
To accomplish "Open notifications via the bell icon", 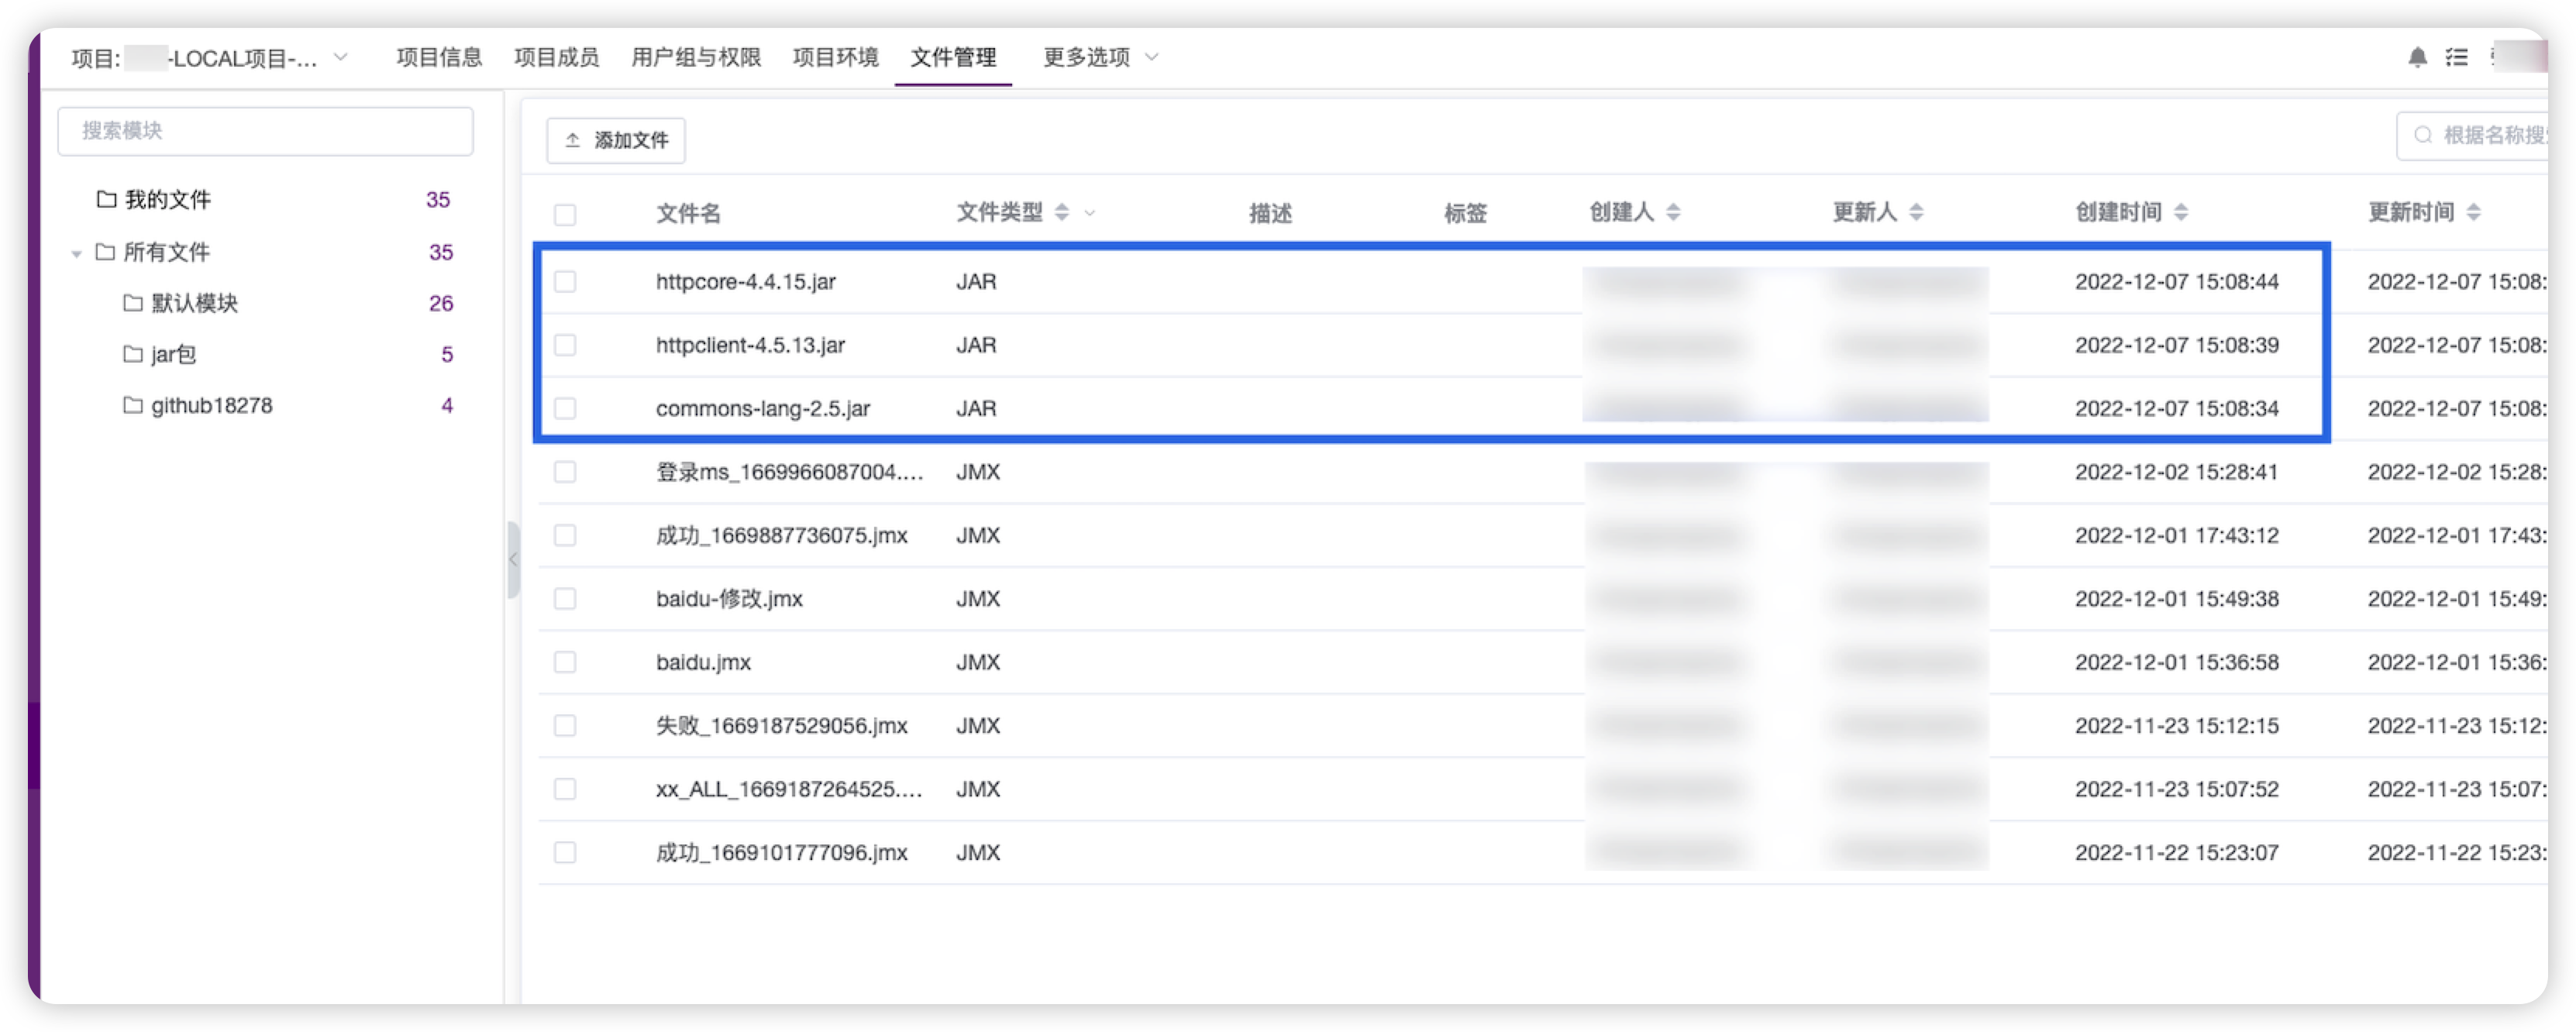I will coord(2418,57).
